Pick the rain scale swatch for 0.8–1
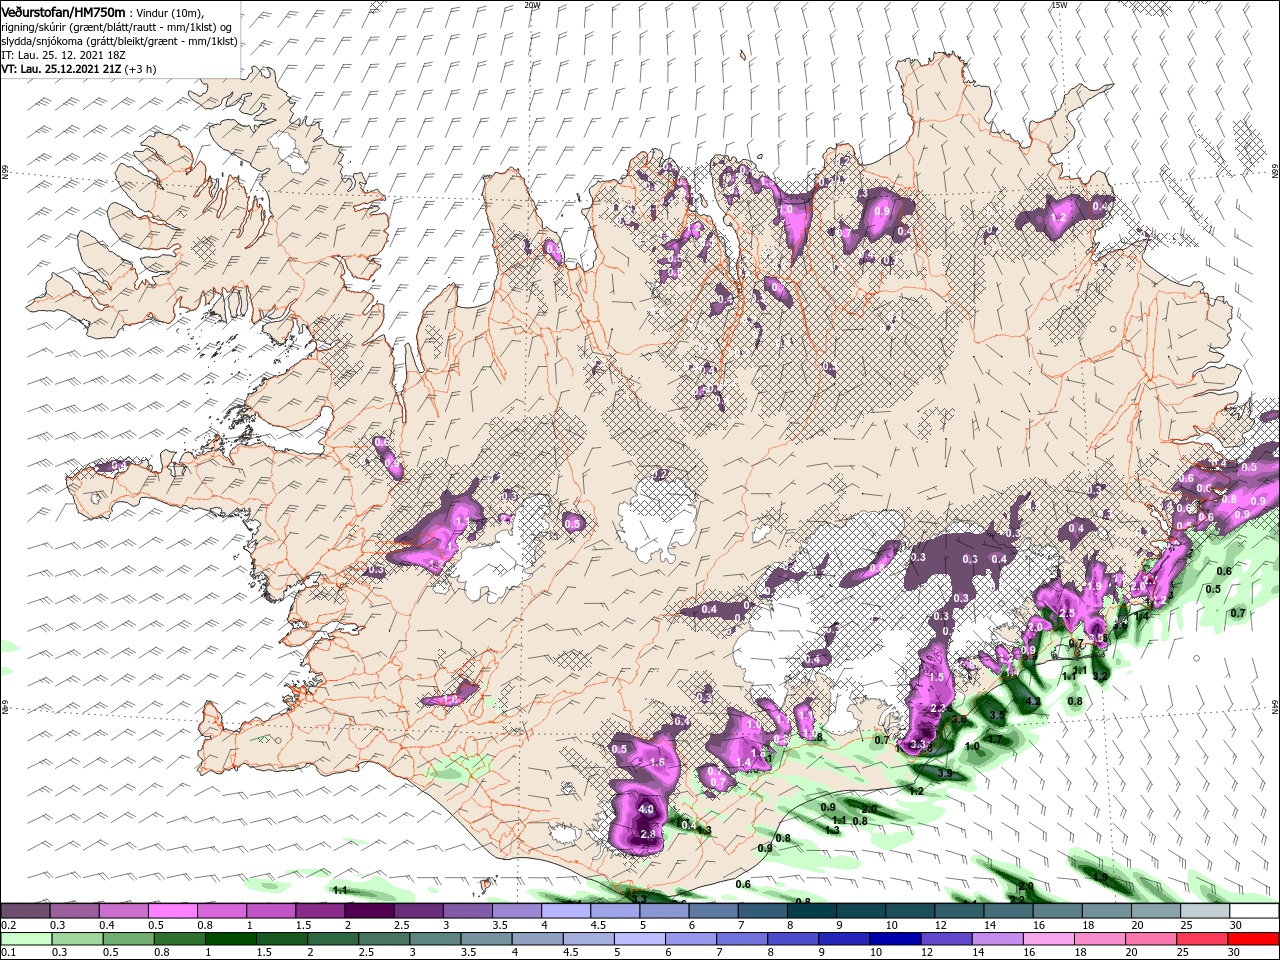 179,939
